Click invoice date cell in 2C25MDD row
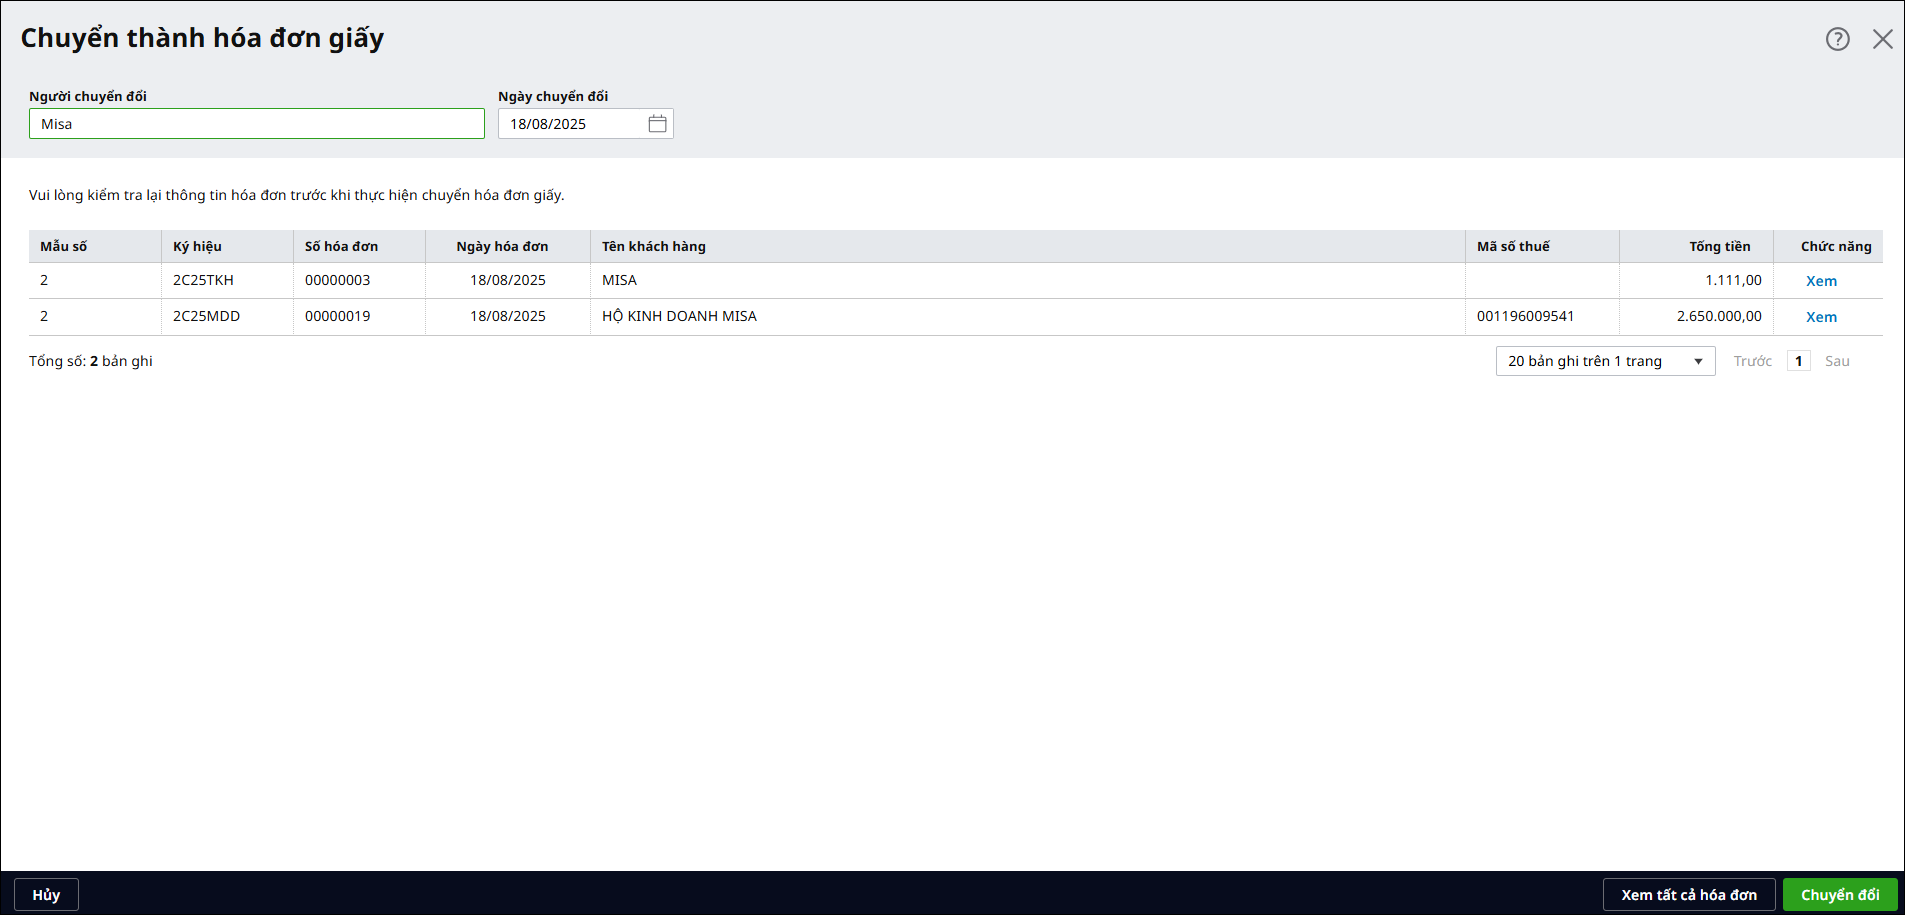Viewport: 1905px width, 915px height. [508, 316]
